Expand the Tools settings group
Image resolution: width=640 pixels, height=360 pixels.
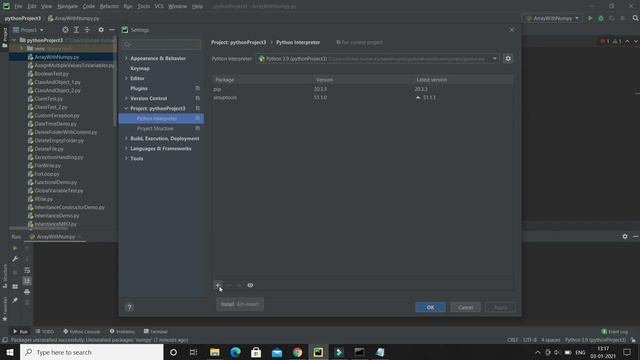point(126,158)
